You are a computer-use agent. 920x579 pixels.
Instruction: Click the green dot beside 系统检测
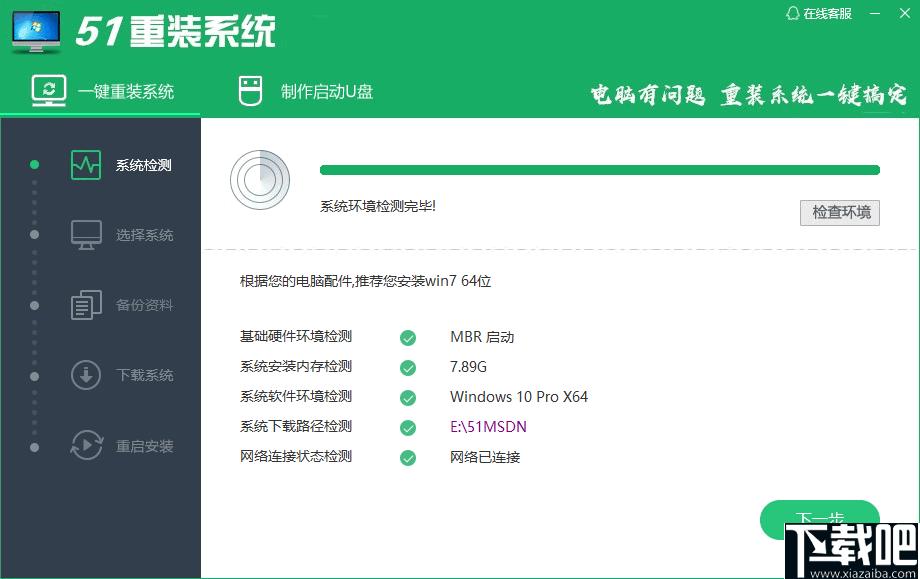point(35,164)
